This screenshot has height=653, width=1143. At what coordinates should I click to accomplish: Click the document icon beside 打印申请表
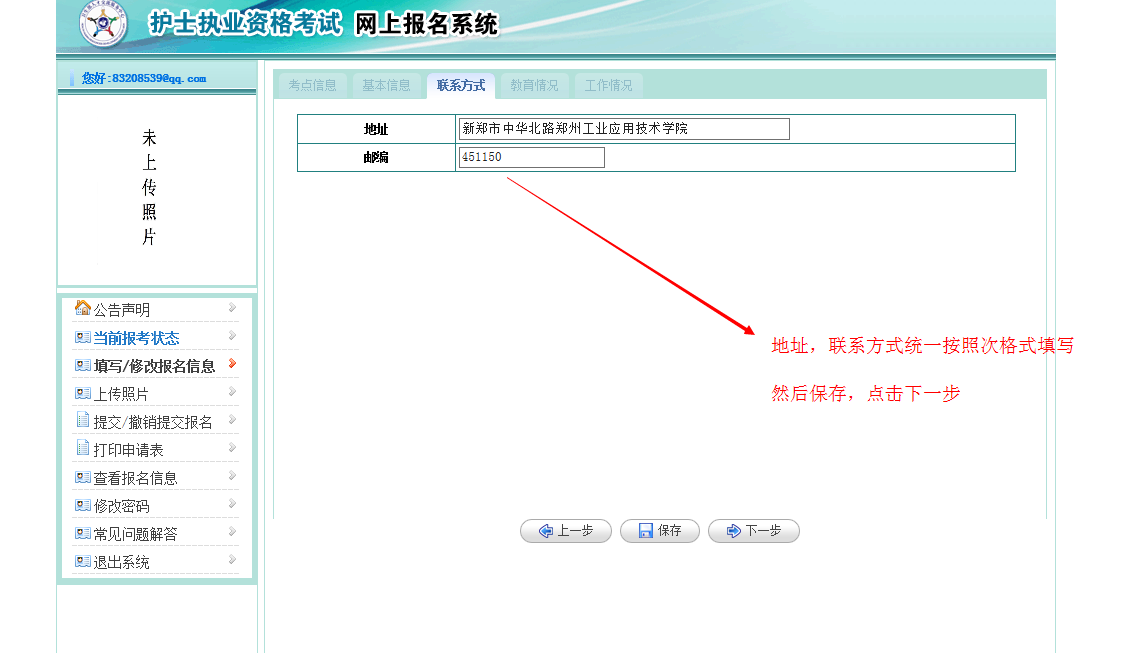pyautogui.click(x=83, y=448)
